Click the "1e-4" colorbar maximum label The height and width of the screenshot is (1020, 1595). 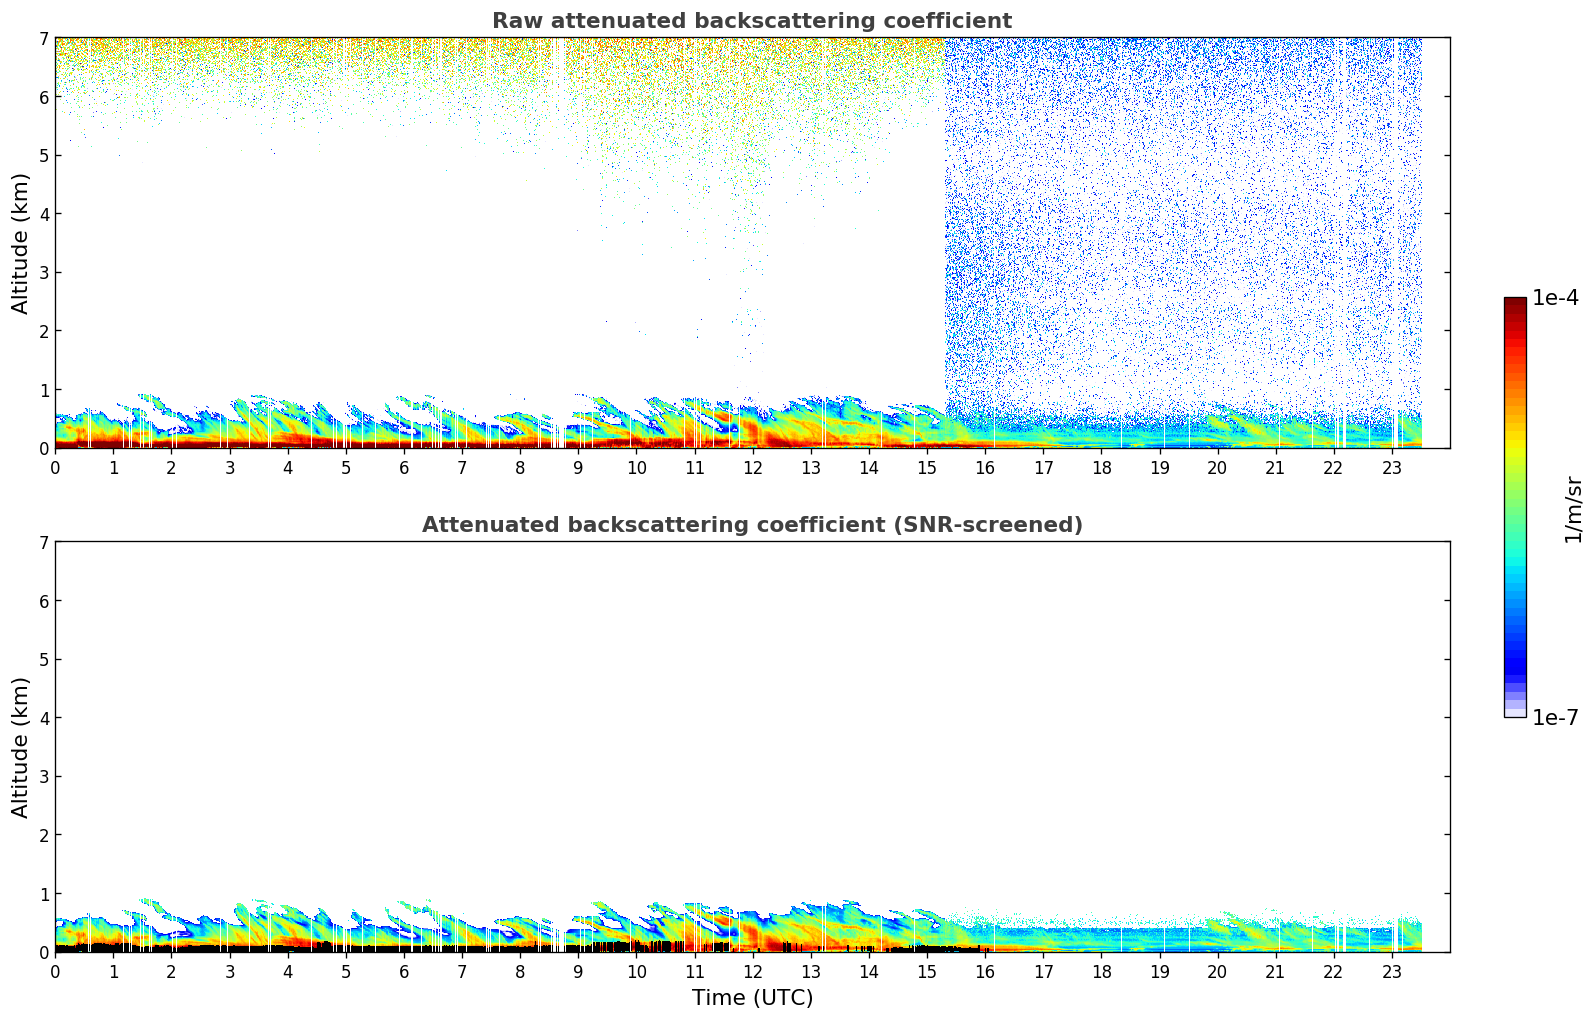click(x=1555, y=298)
